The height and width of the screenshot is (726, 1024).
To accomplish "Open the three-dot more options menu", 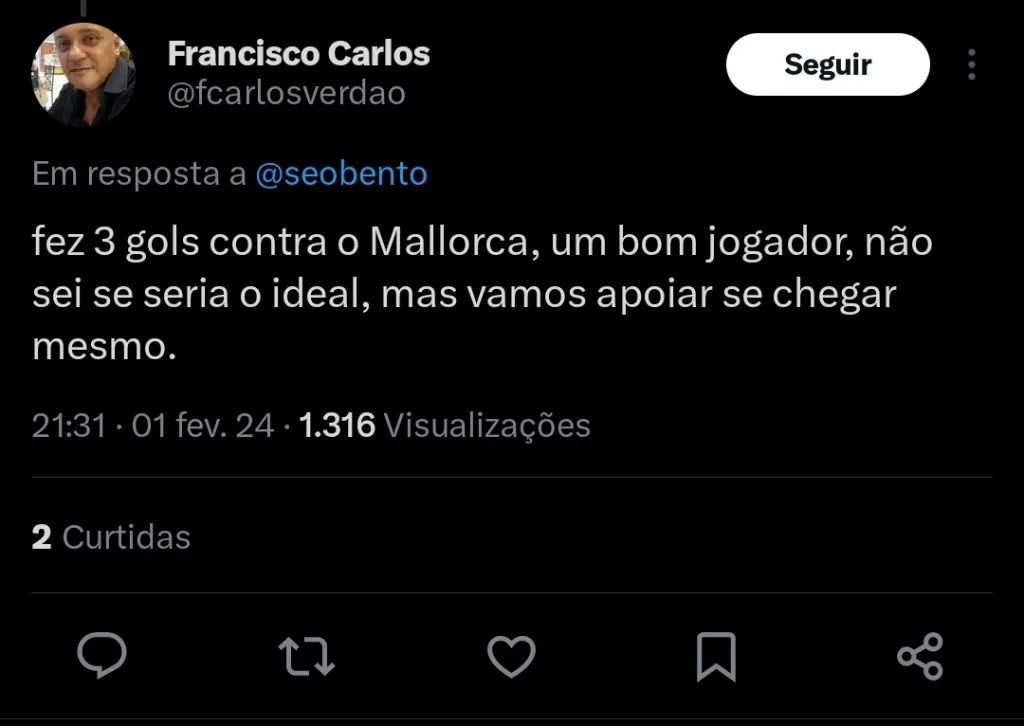I will tap(971, 65).
